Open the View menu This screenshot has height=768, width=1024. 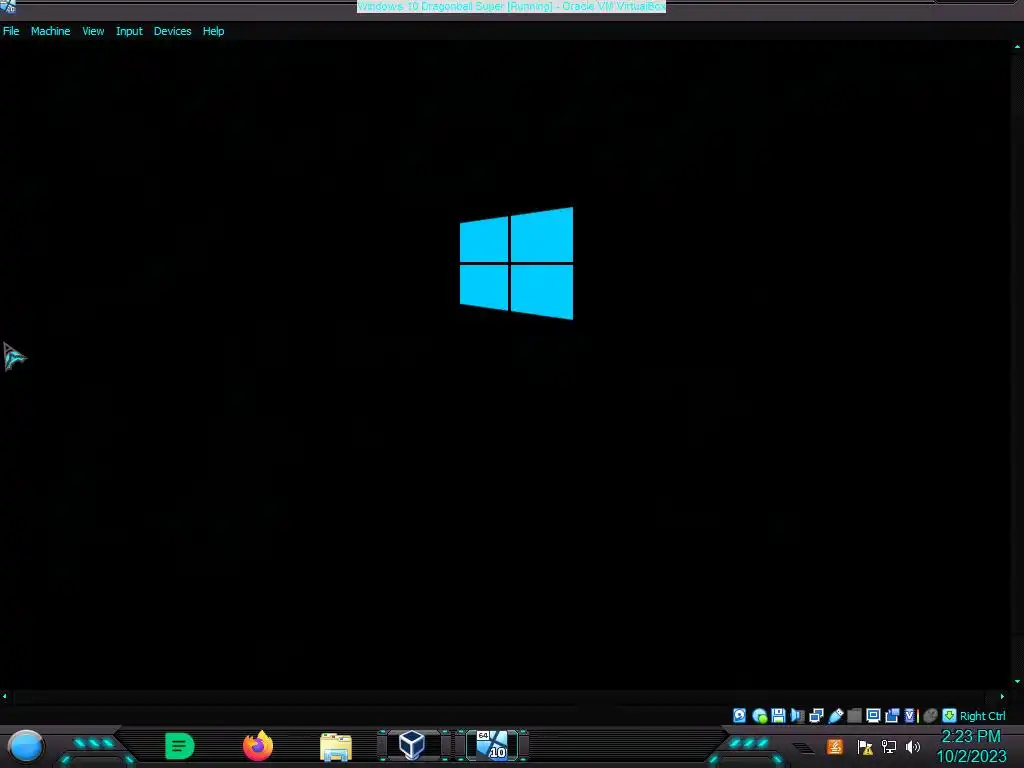(93, 31)
